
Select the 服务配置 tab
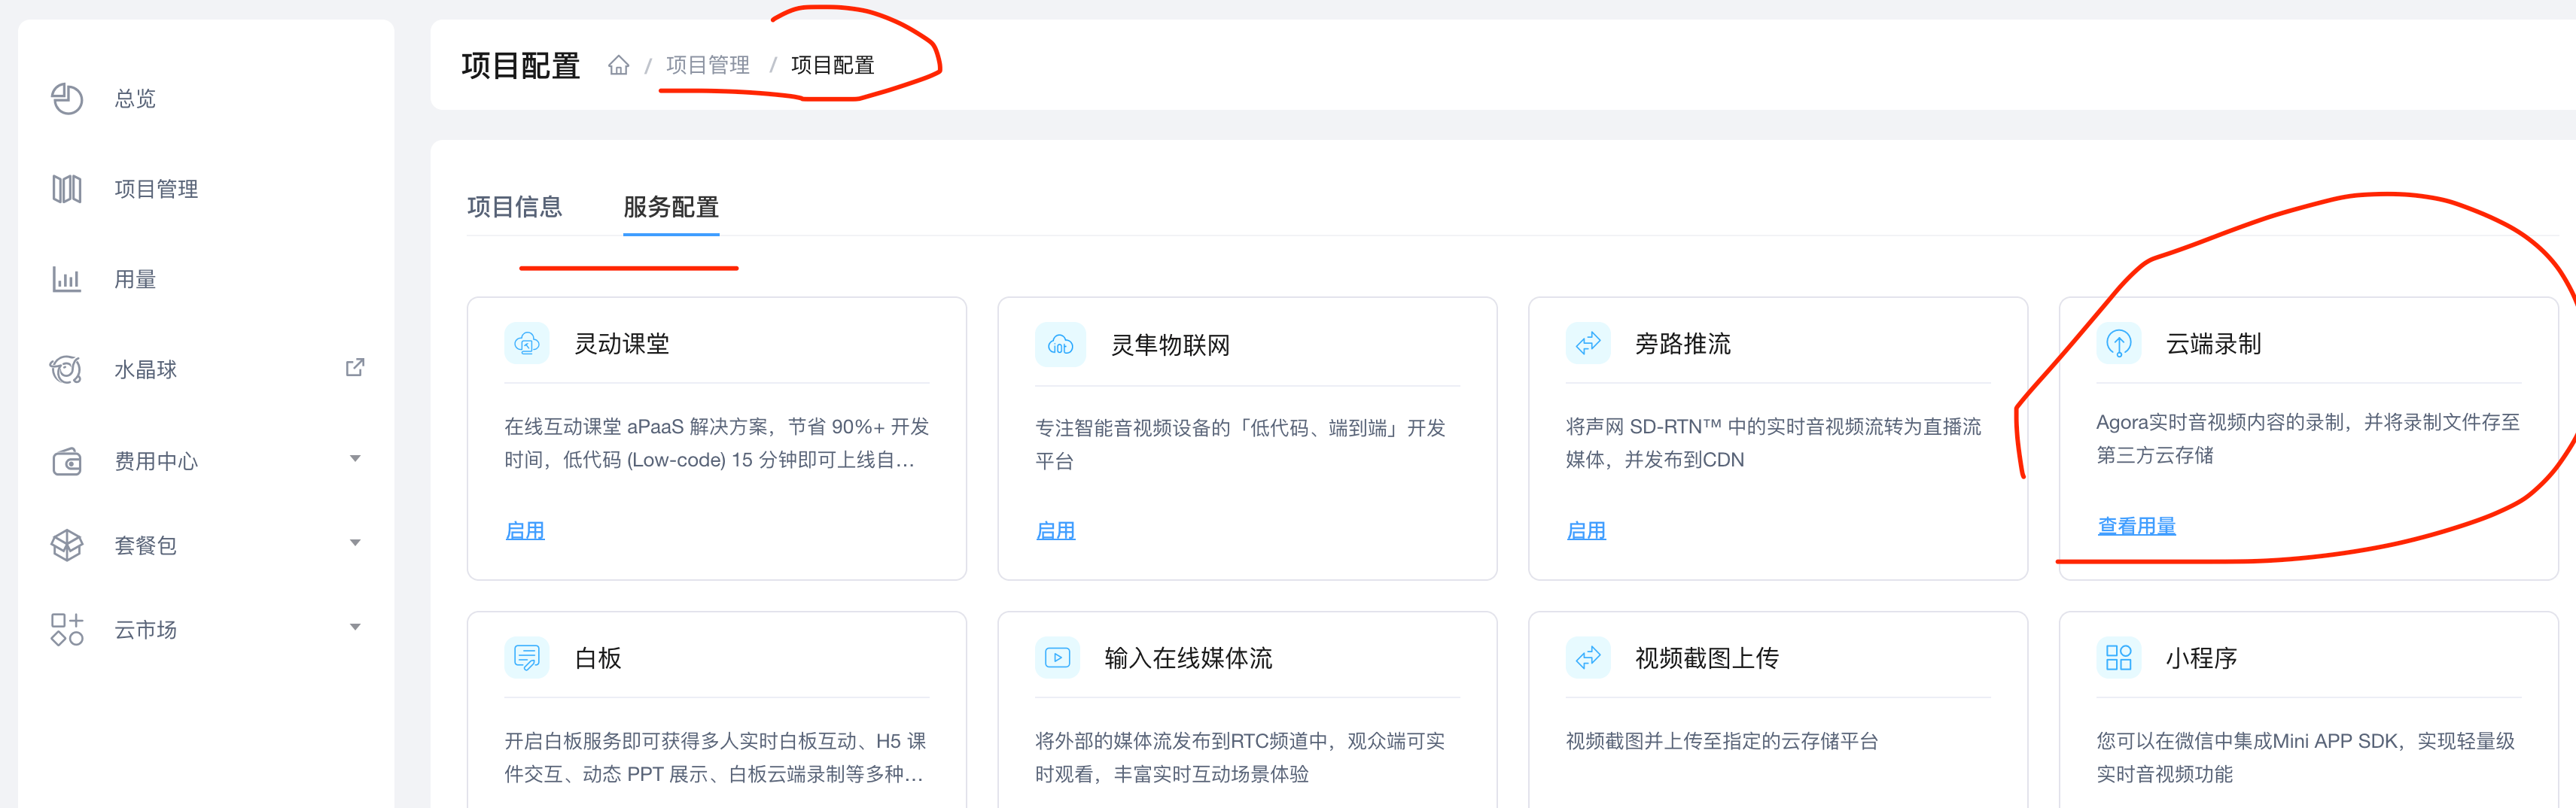tap(670, 207)
